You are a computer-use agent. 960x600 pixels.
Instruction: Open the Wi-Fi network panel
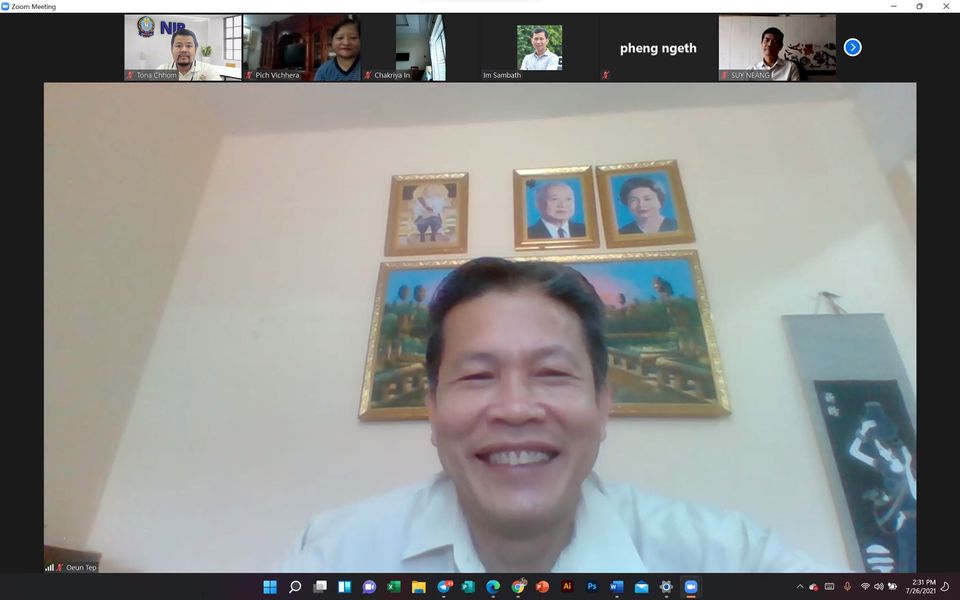(865, 587)
